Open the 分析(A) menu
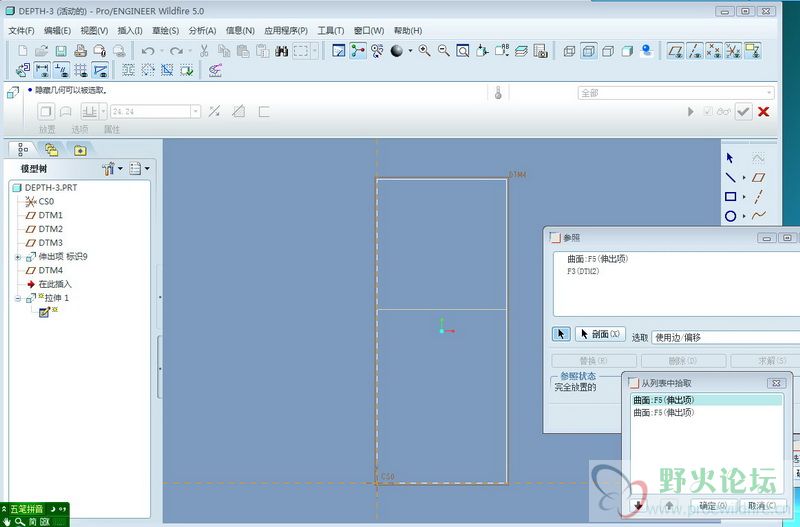Viewport: 800px width, 527px height. tap(202, 31)
